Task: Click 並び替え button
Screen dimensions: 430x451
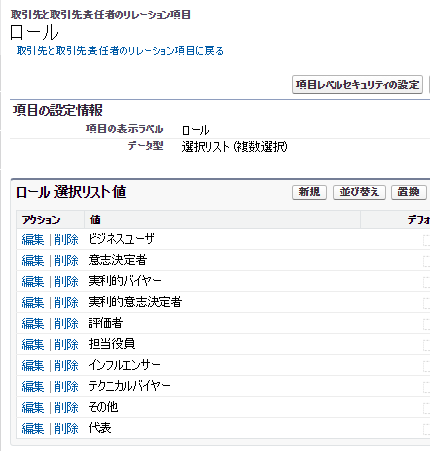Action: click(x=359, y=192)
